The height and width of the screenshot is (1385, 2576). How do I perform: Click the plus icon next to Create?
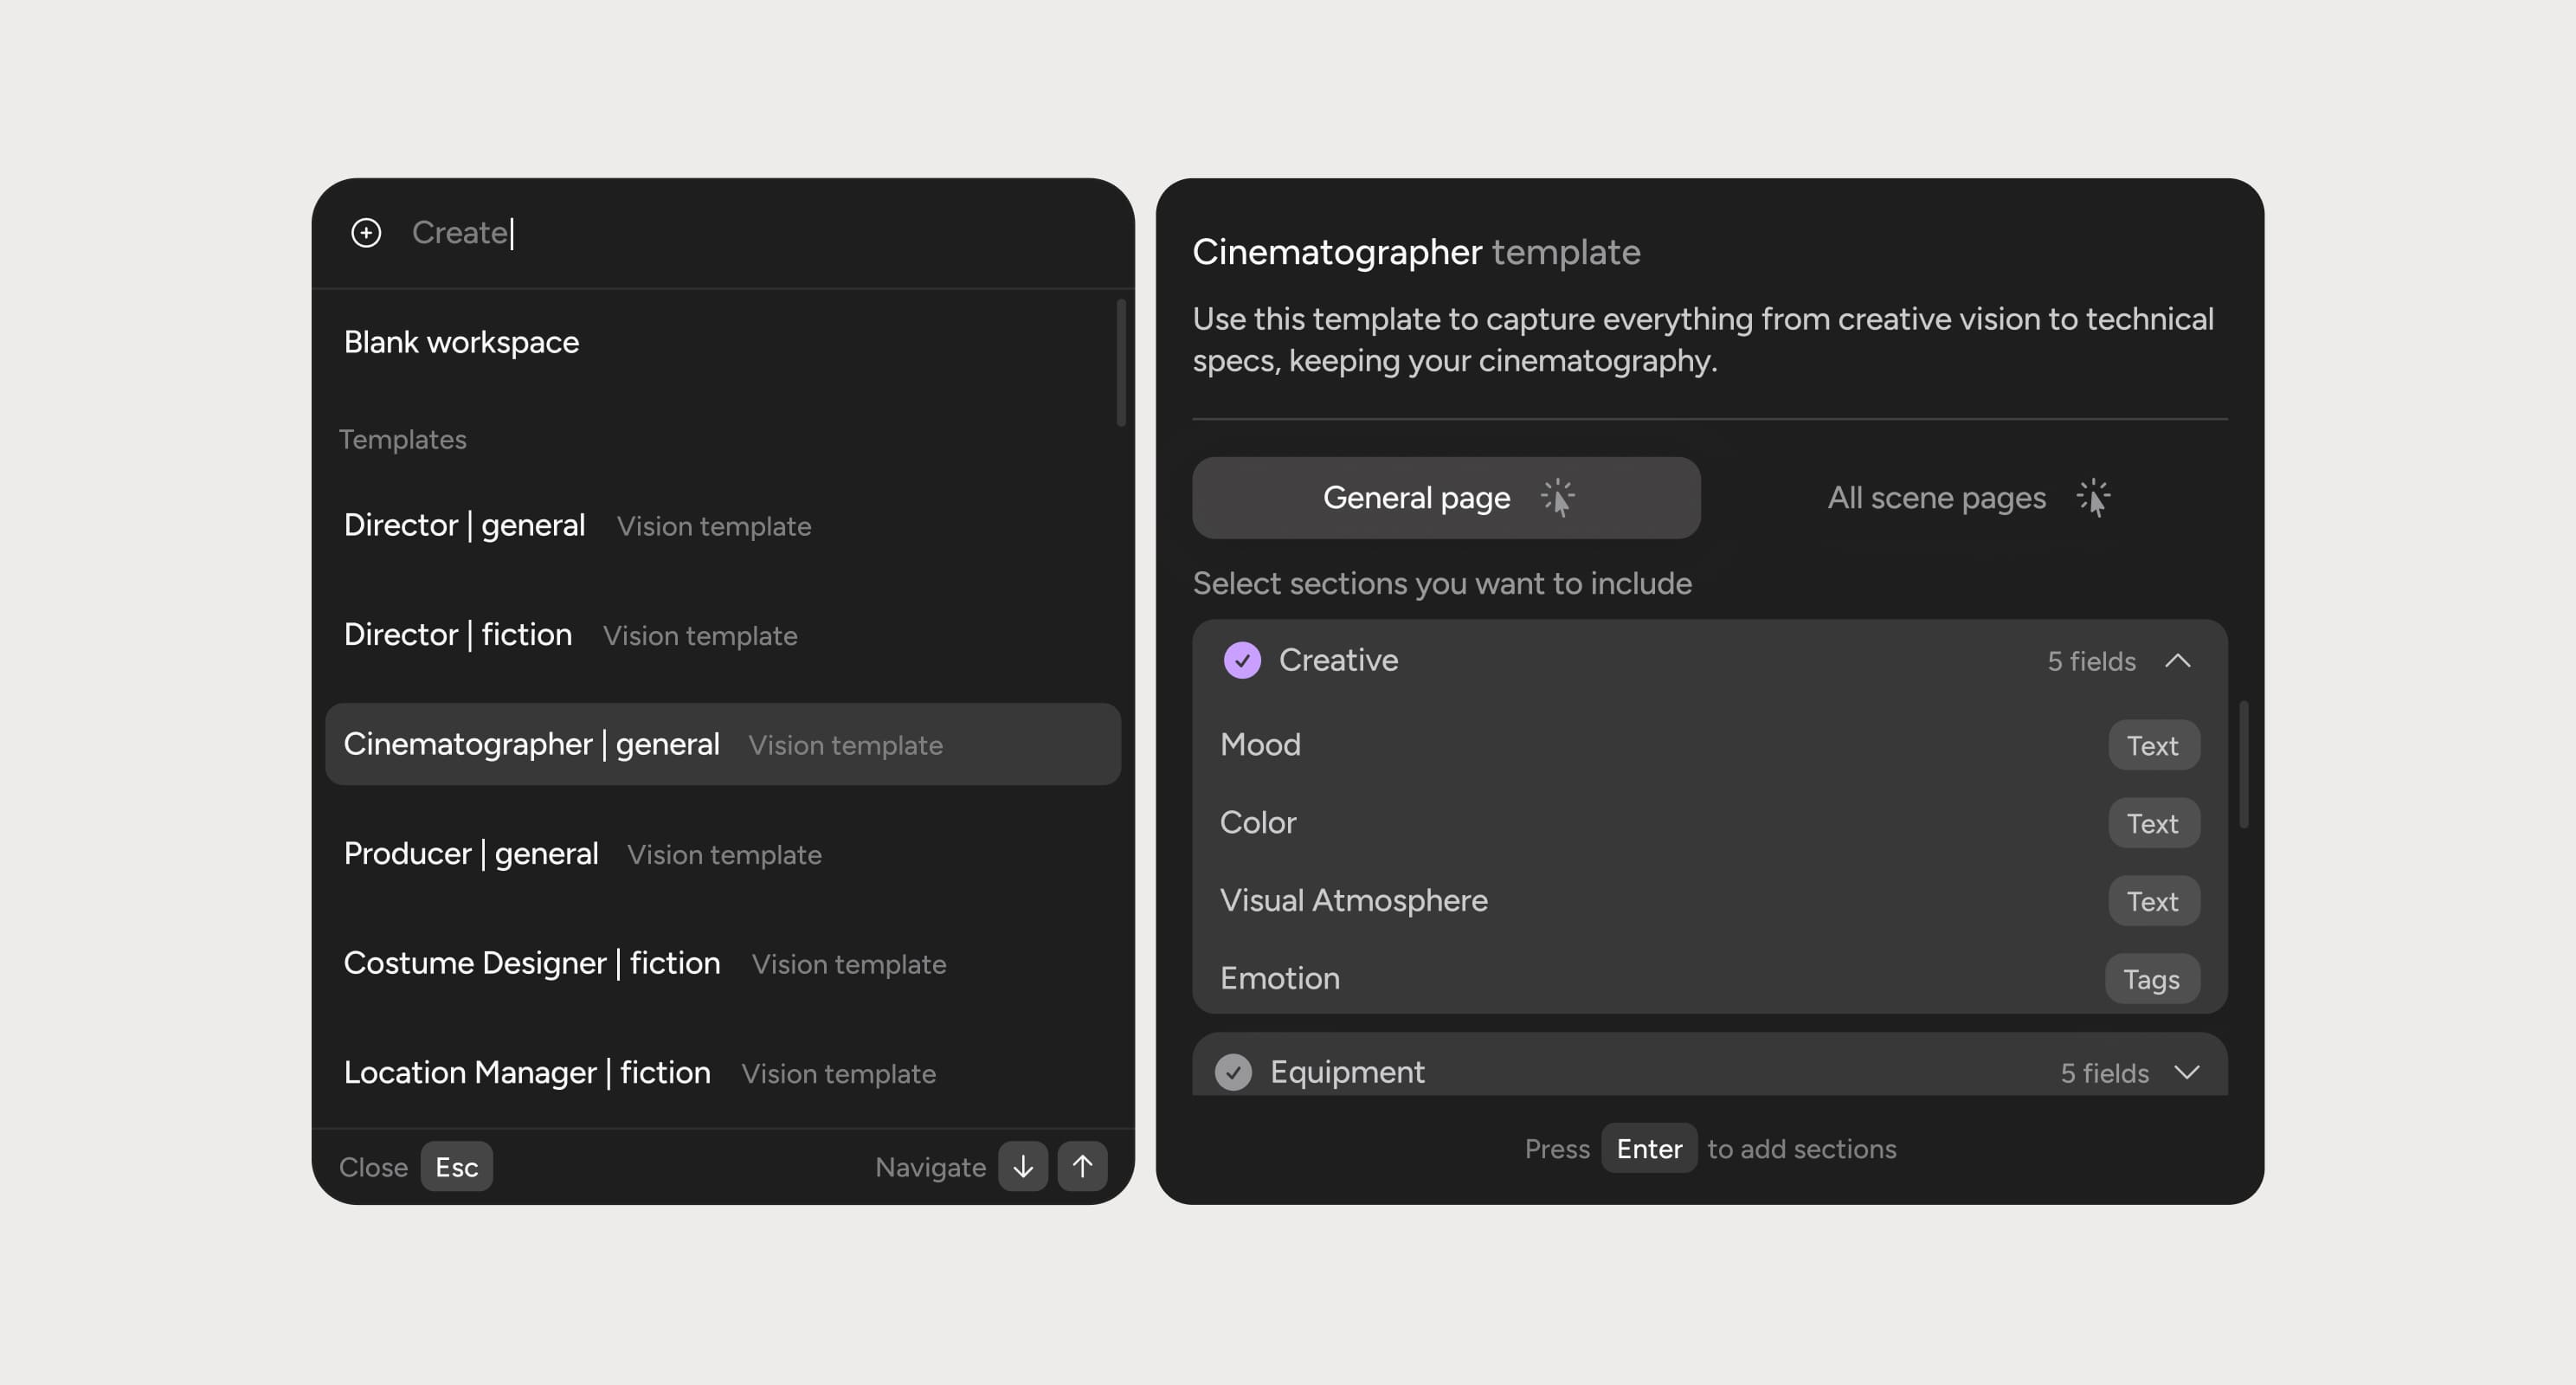coord(366,232)
